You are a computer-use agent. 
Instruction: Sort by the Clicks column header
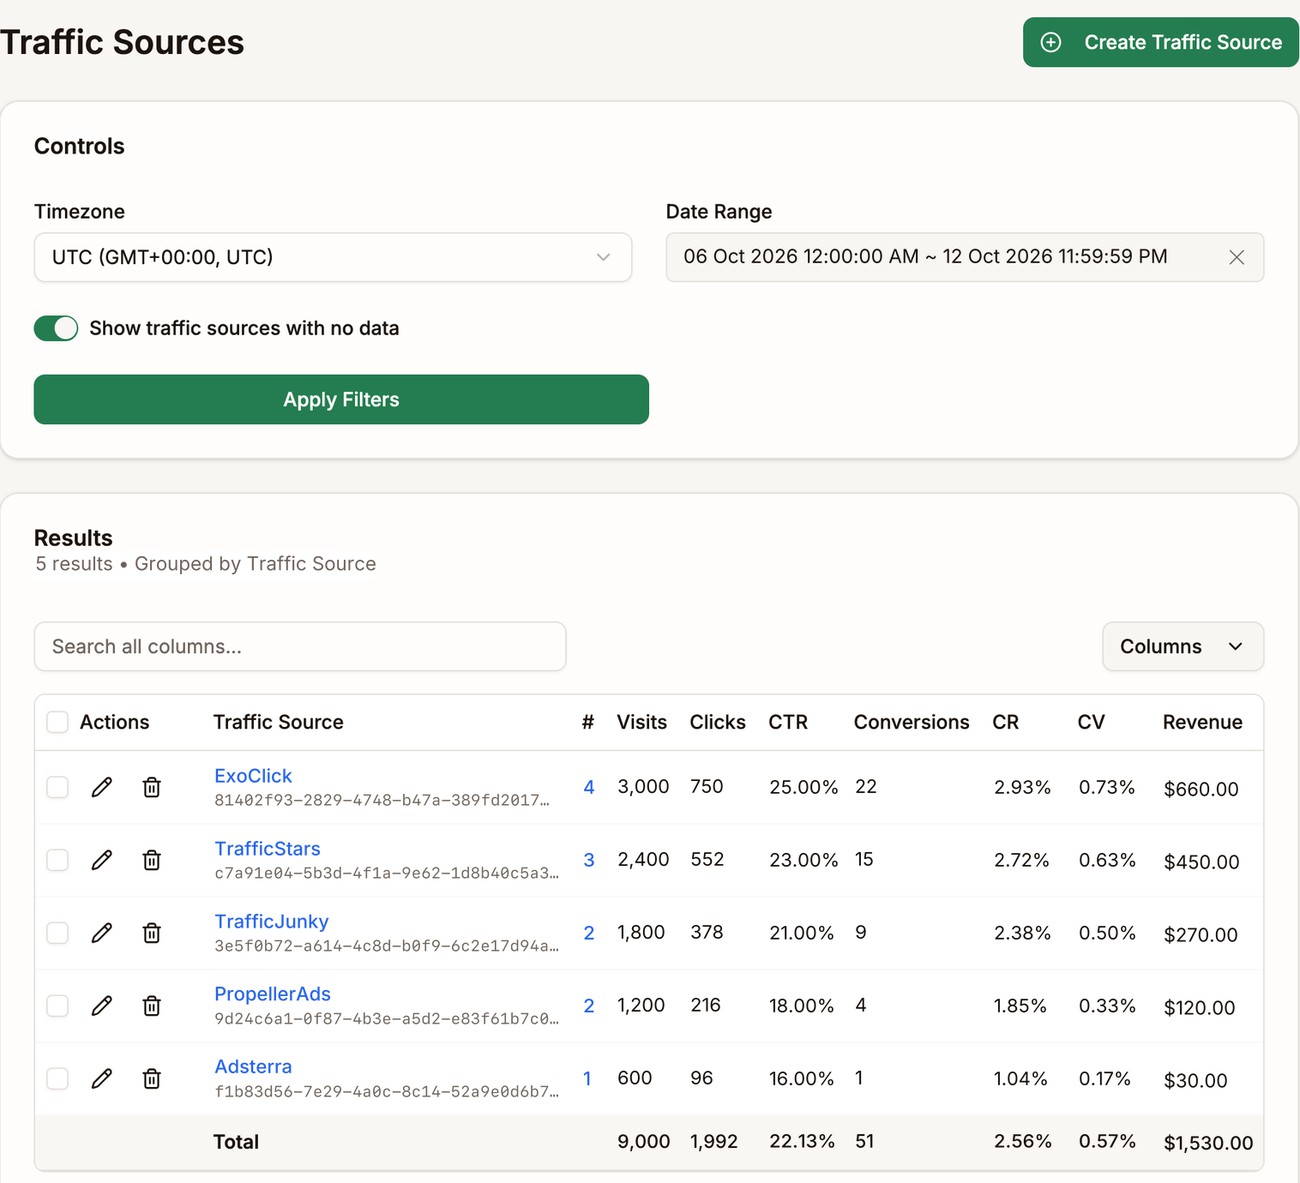point(717,722)
